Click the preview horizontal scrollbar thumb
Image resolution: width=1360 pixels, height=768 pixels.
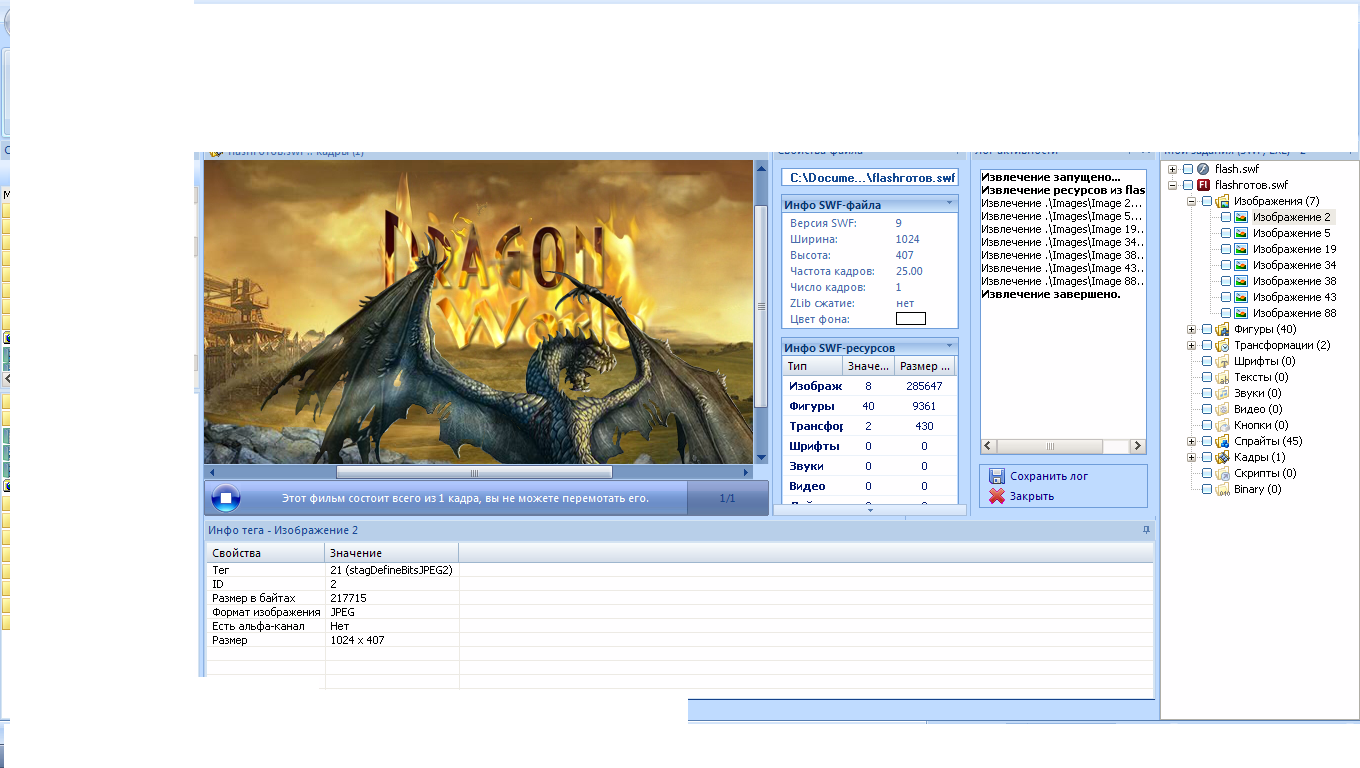click(x=474, y=472)
